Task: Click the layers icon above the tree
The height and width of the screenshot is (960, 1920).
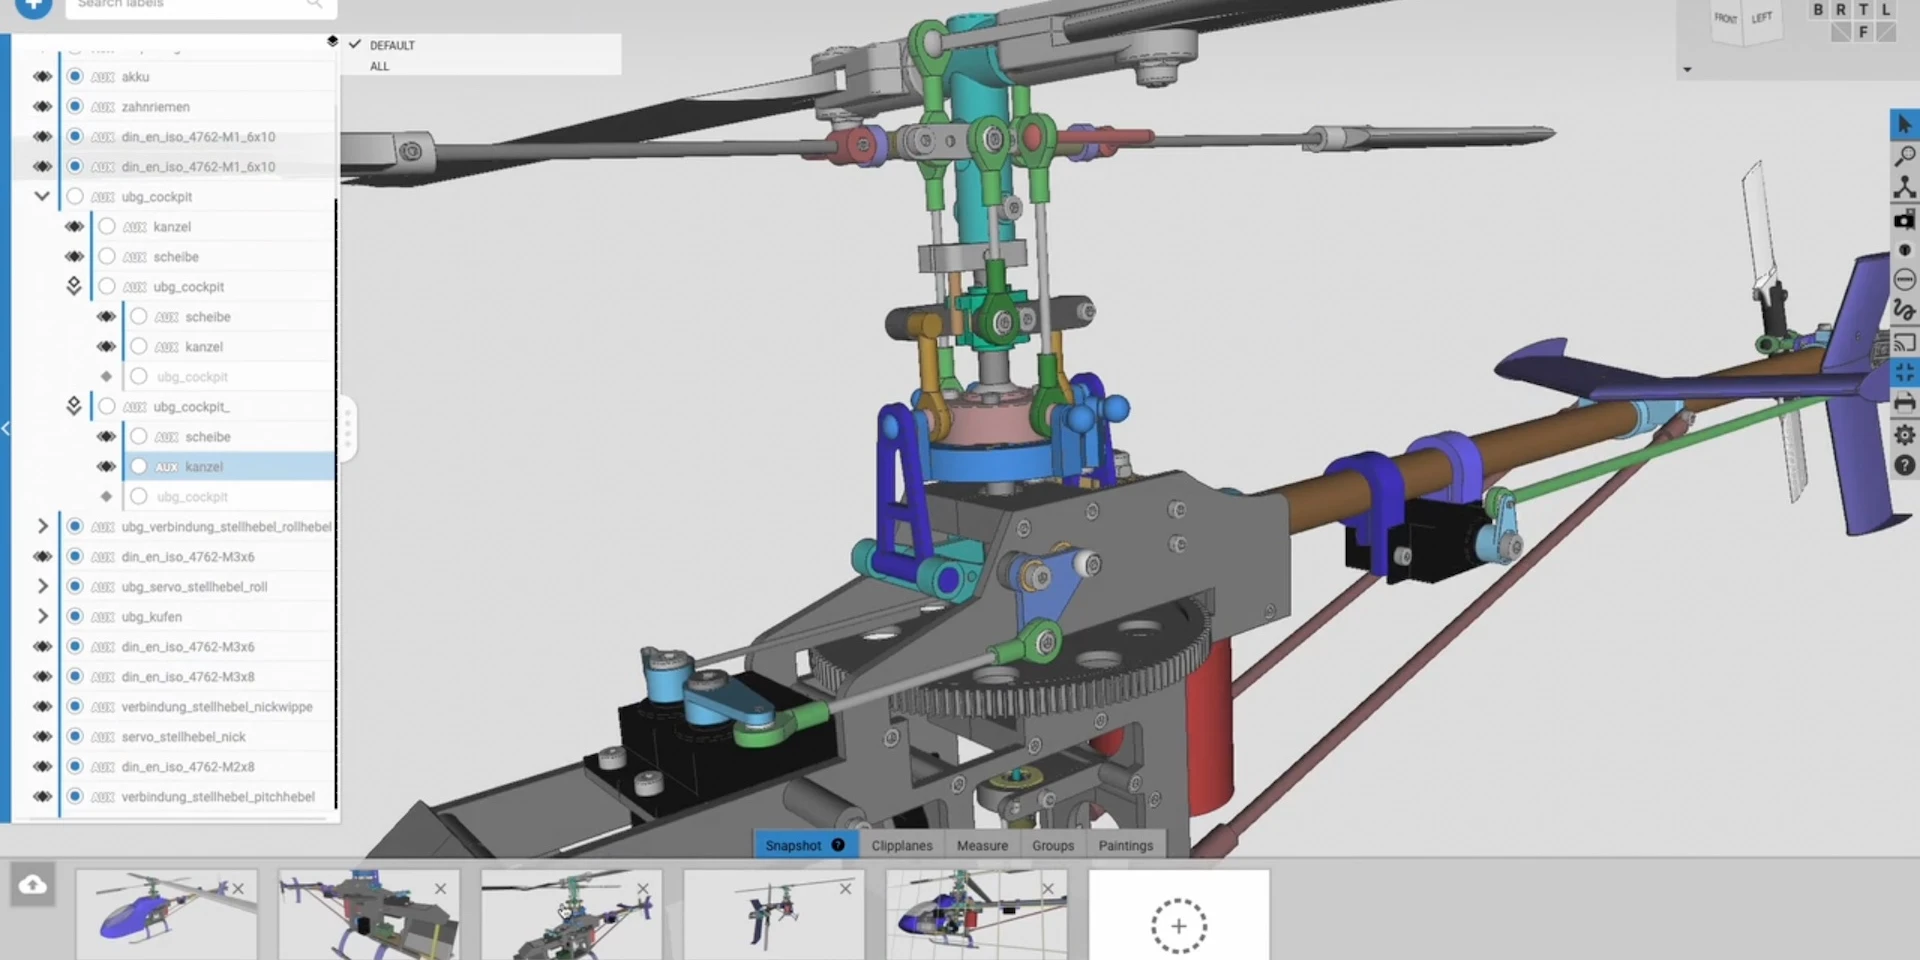Action: [332, 41]
